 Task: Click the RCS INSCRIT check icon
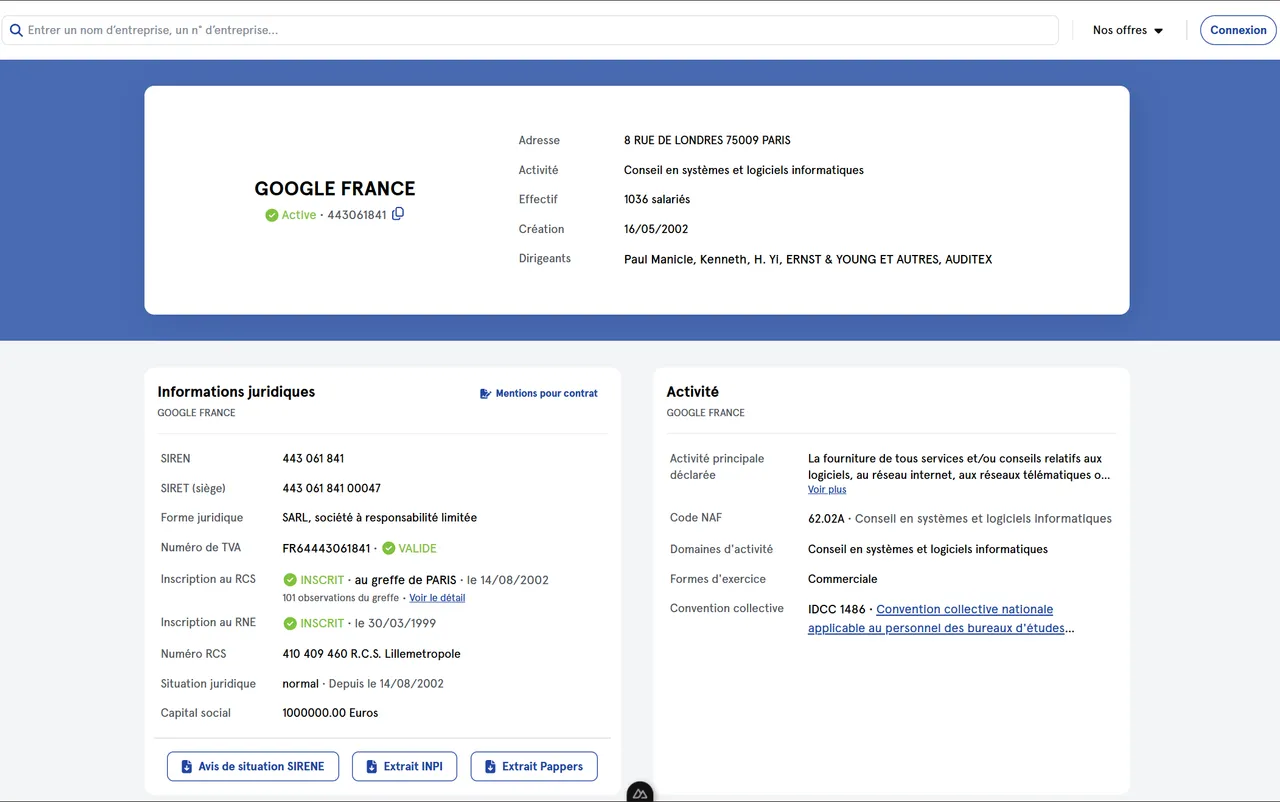[x=290, y=580]
